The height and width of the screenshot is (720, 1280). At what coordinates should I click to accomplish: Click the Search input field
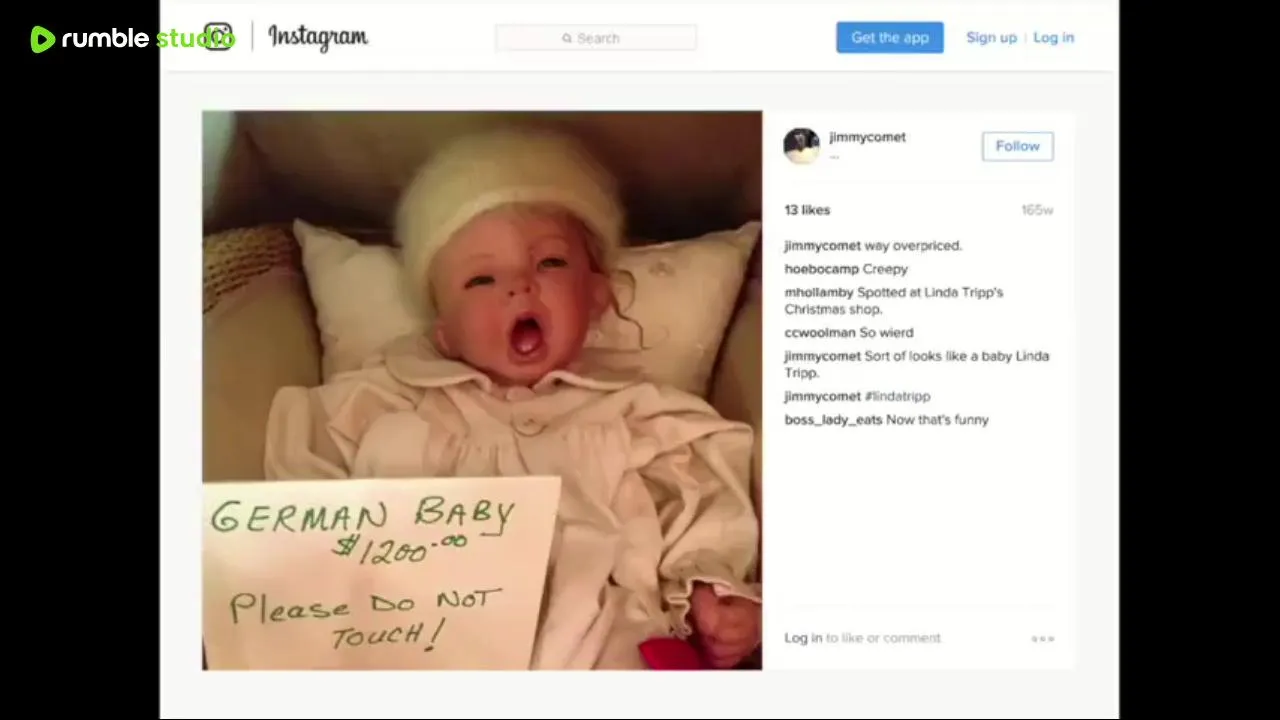coord(596,38)
